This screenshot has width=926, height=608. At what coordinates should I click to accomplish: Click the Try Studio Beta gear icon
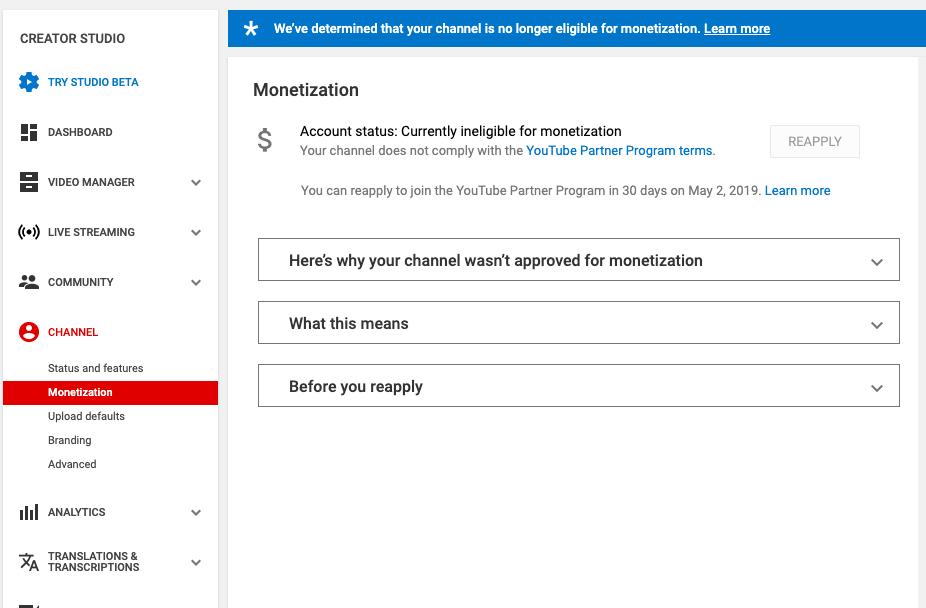28,82
